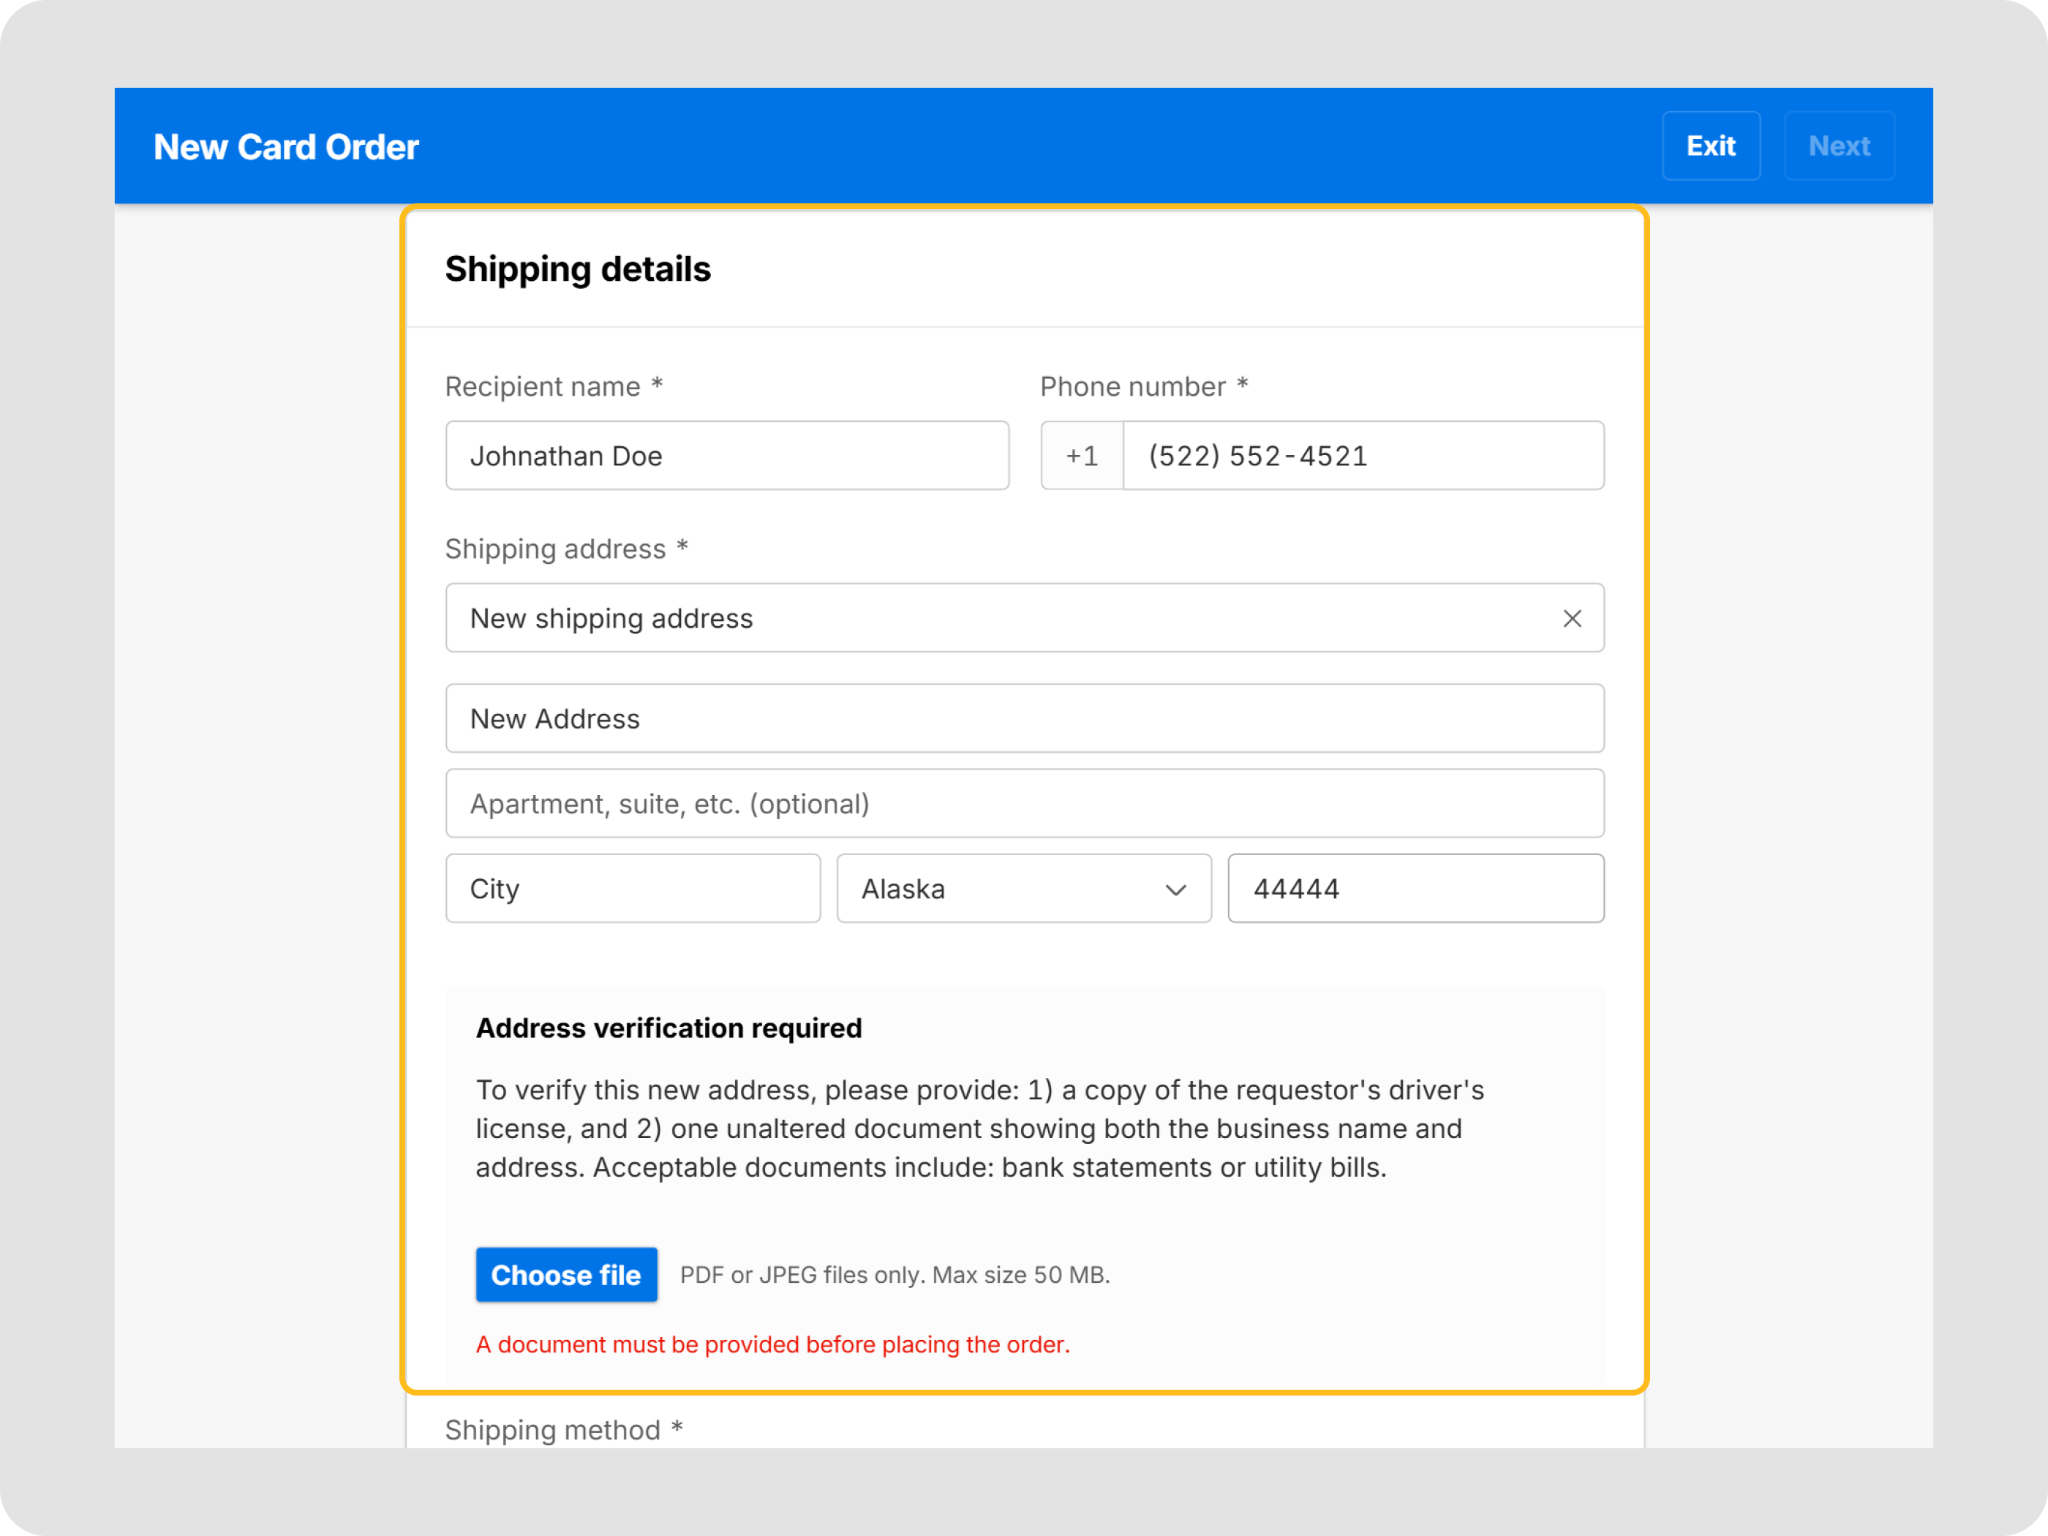Click the phone number input field

(1363, 456)
